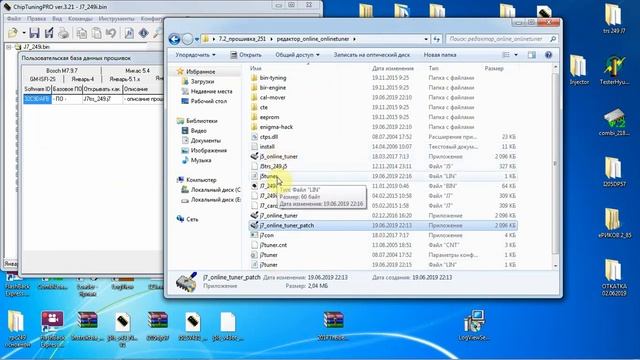Expand the J7_249.bin tree node
Image resolution: width=640 pixels, height=360 pixels.
pos(9,47)
